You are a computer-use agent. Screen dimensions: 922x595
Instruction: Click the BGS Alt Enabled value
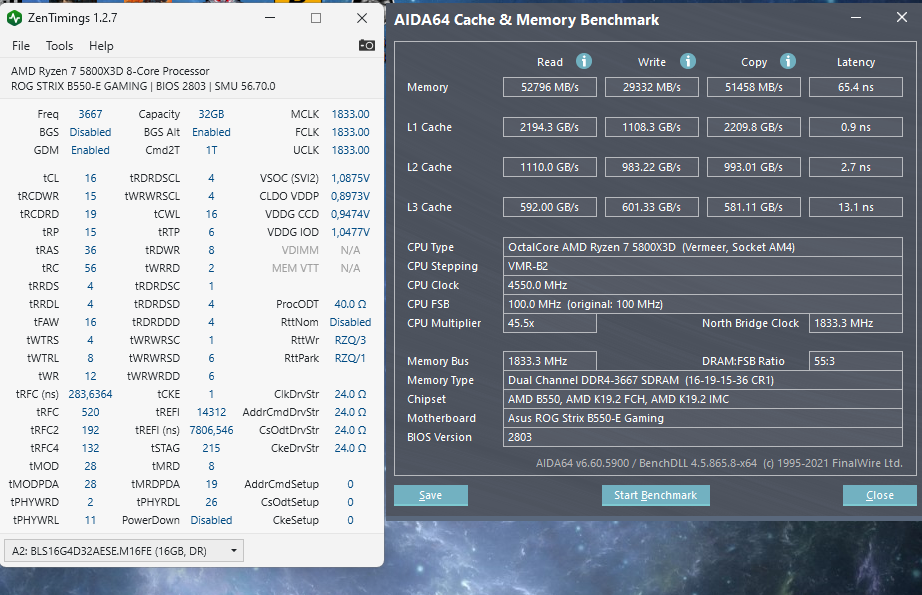(x=211, y=132)
